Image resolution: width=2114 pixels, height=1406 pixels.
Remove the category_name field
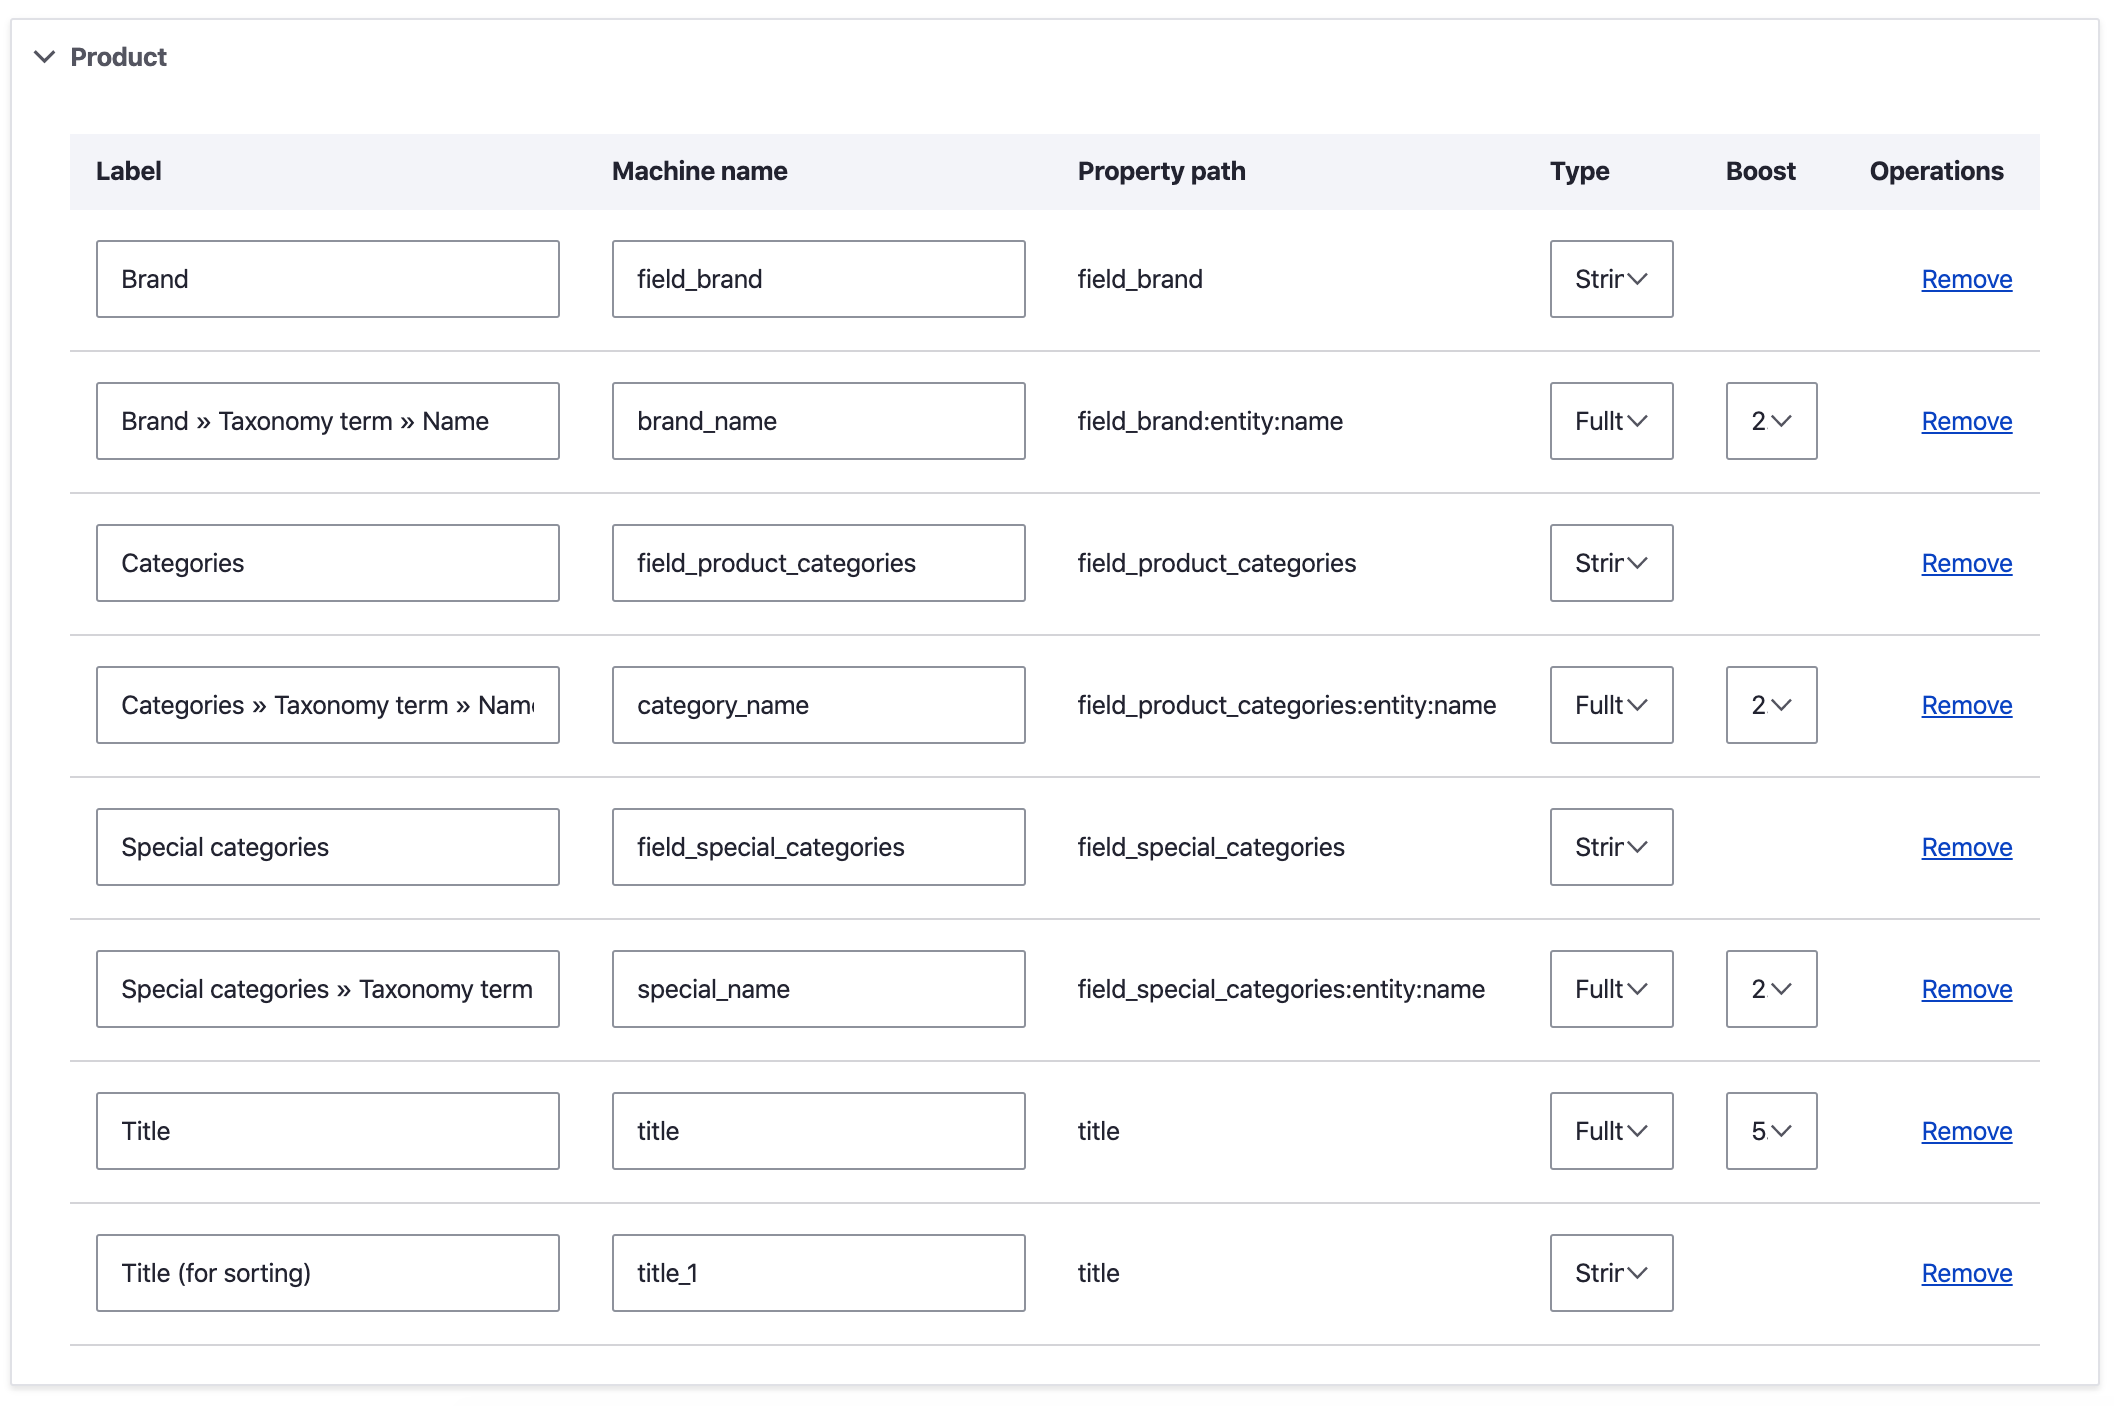[1966, 705]
